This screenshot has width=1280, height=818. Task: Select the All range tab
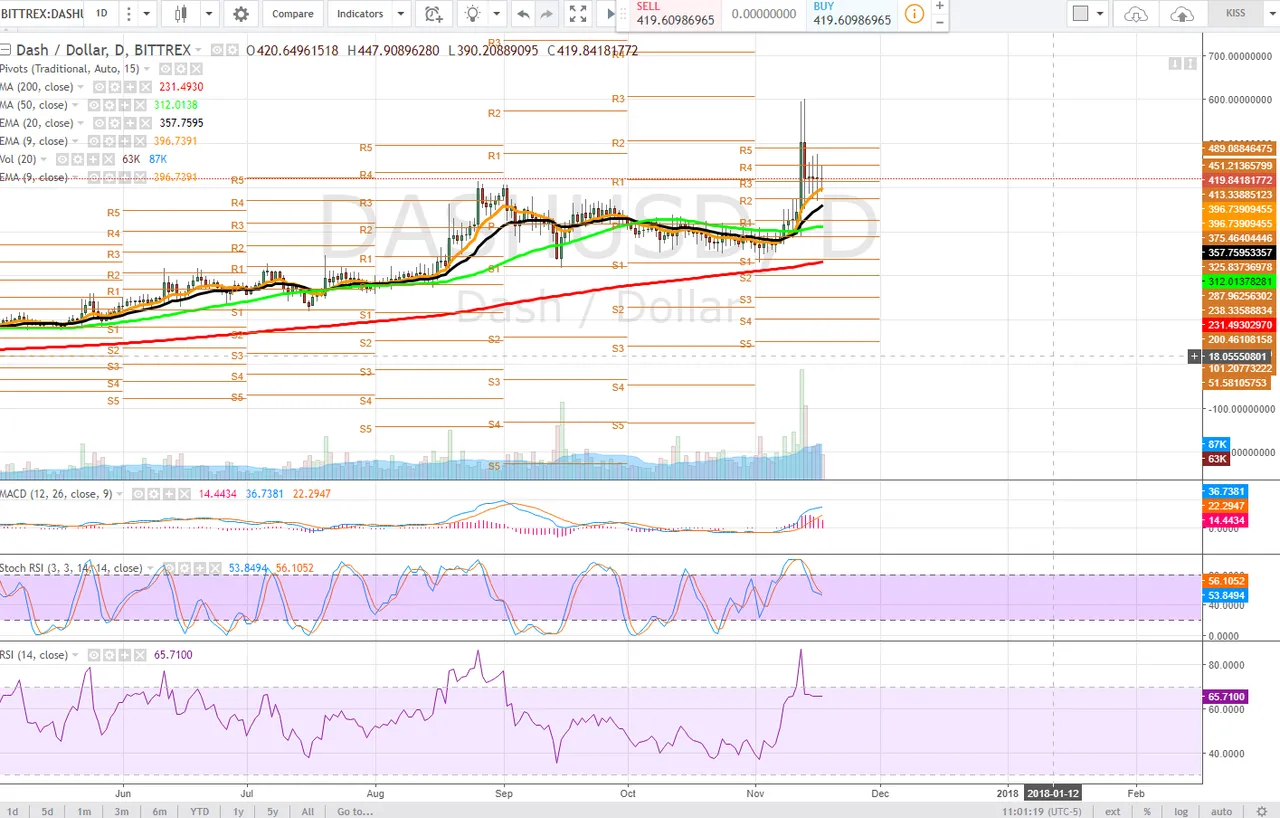click(x=308, y=811)
